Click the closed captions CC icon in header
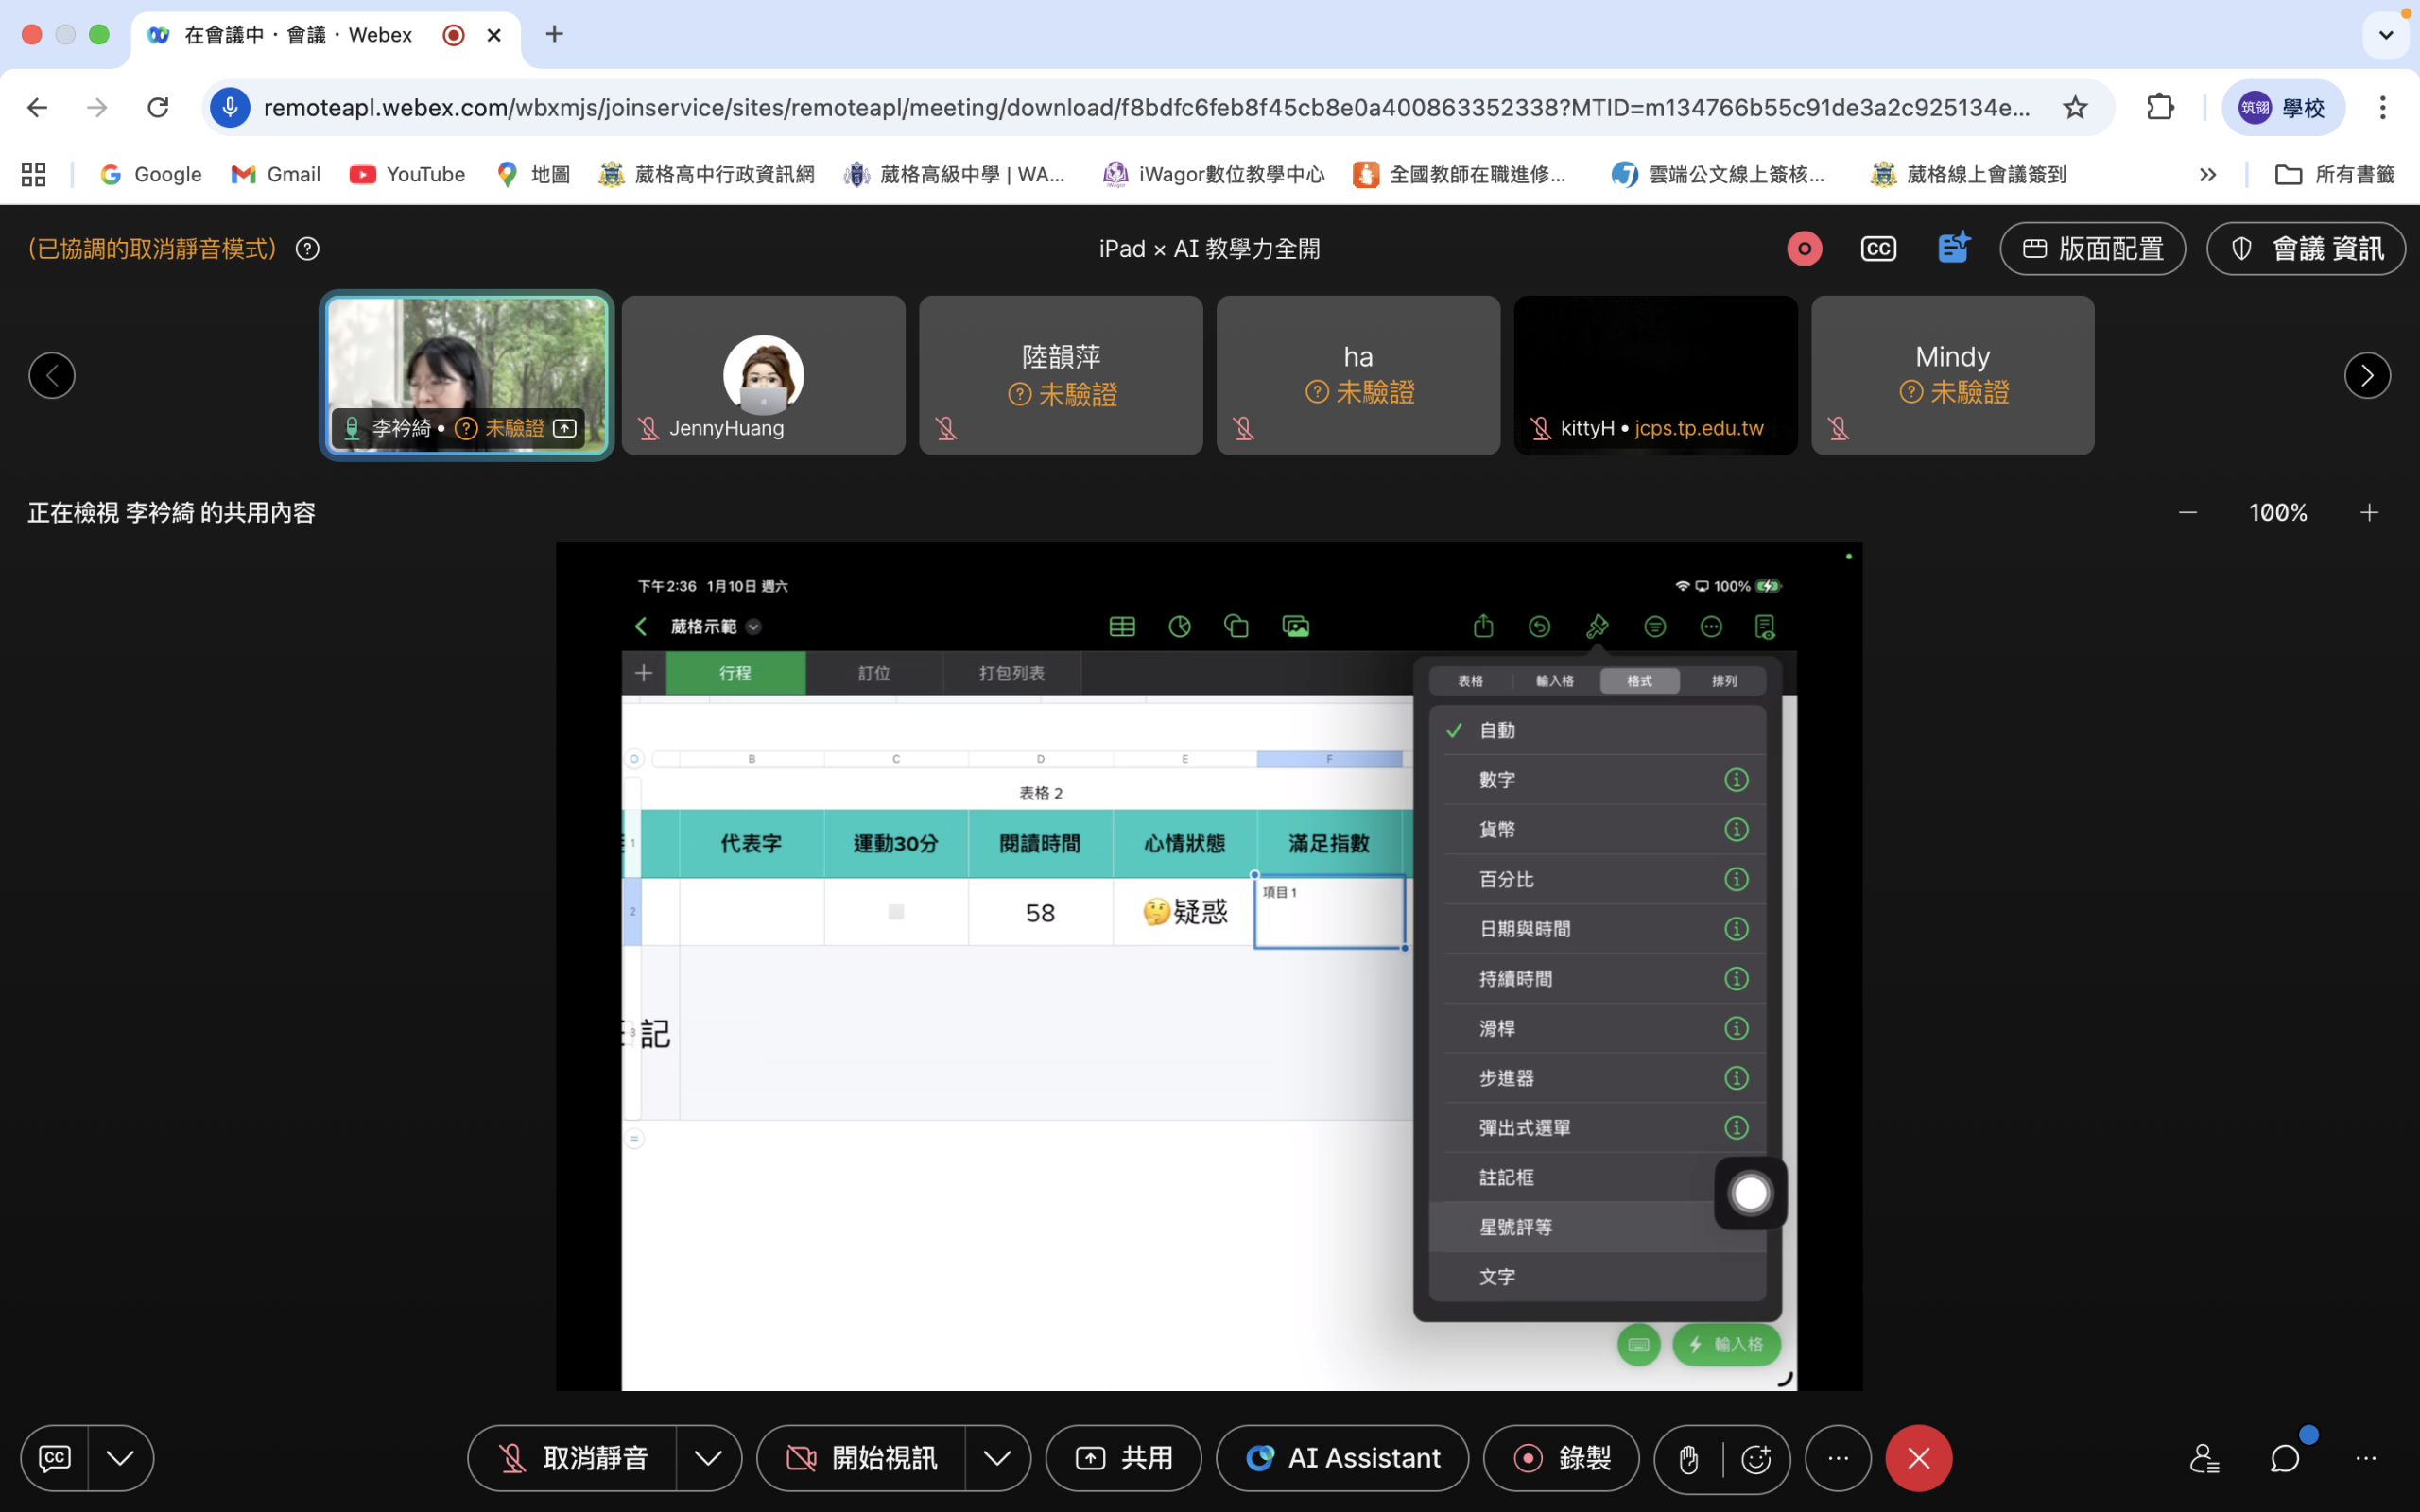This screenshot has width=2420, height=1512. tap(1877, 249)
